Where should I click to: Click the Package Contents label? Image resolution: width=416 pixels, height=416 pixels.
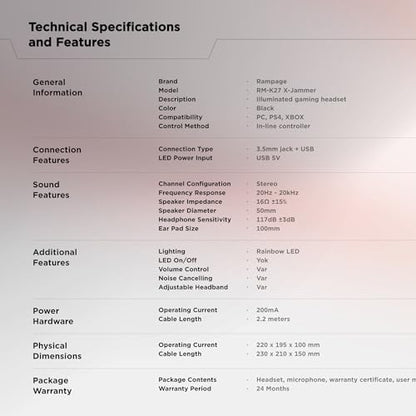tap(187, 380)
